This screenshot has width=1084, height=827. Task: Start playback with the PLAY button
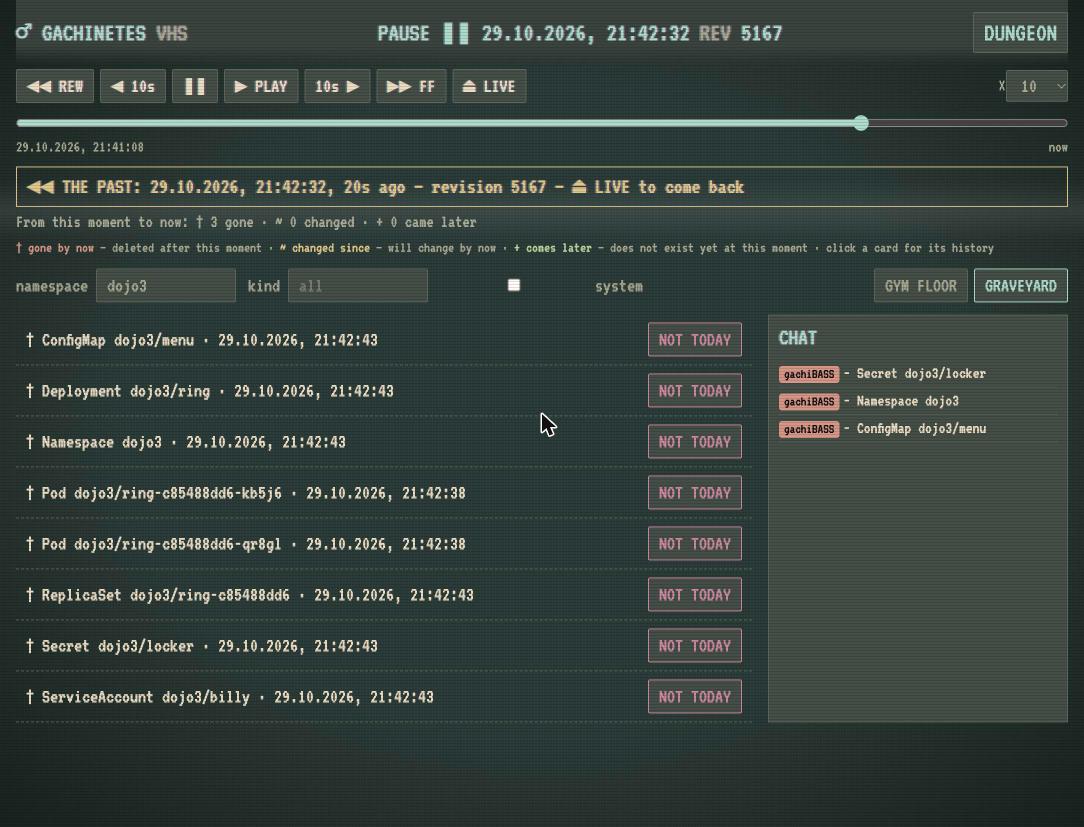261,86
